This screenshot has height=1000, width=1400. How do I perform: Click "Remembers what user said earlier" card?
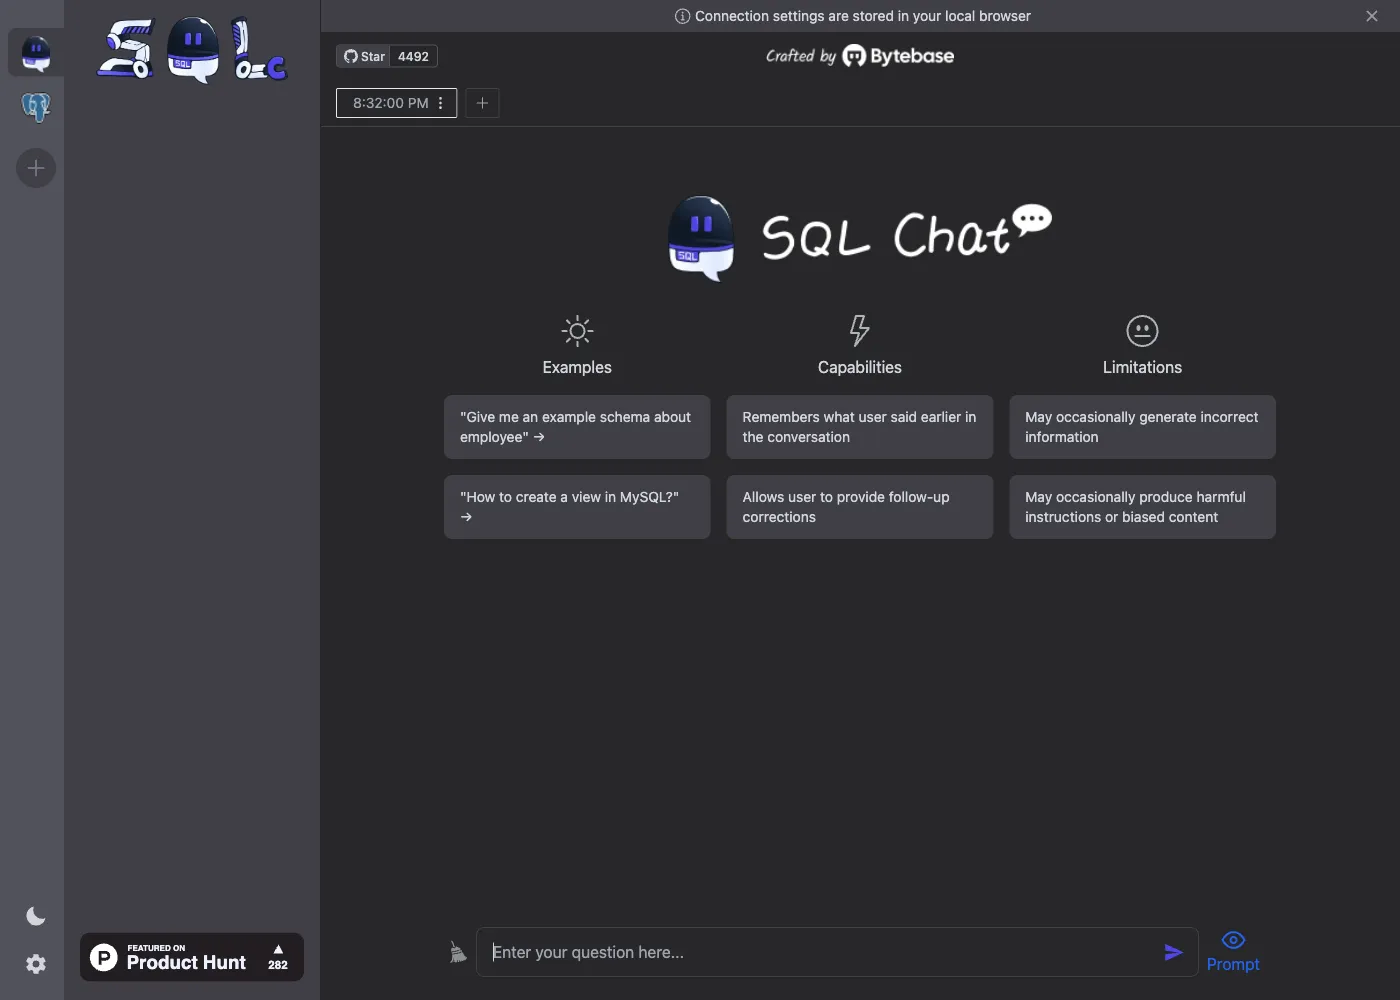click(x=860, y=427)
